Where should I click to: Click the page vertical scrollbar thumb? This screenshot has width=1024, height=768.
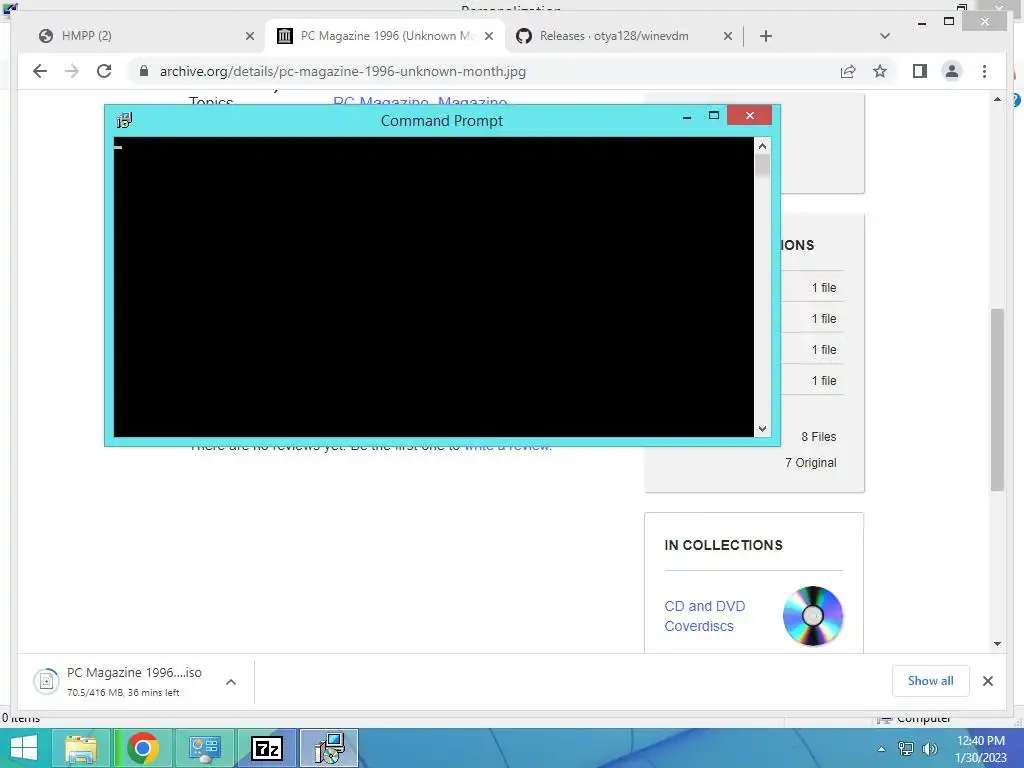(997, 400)
